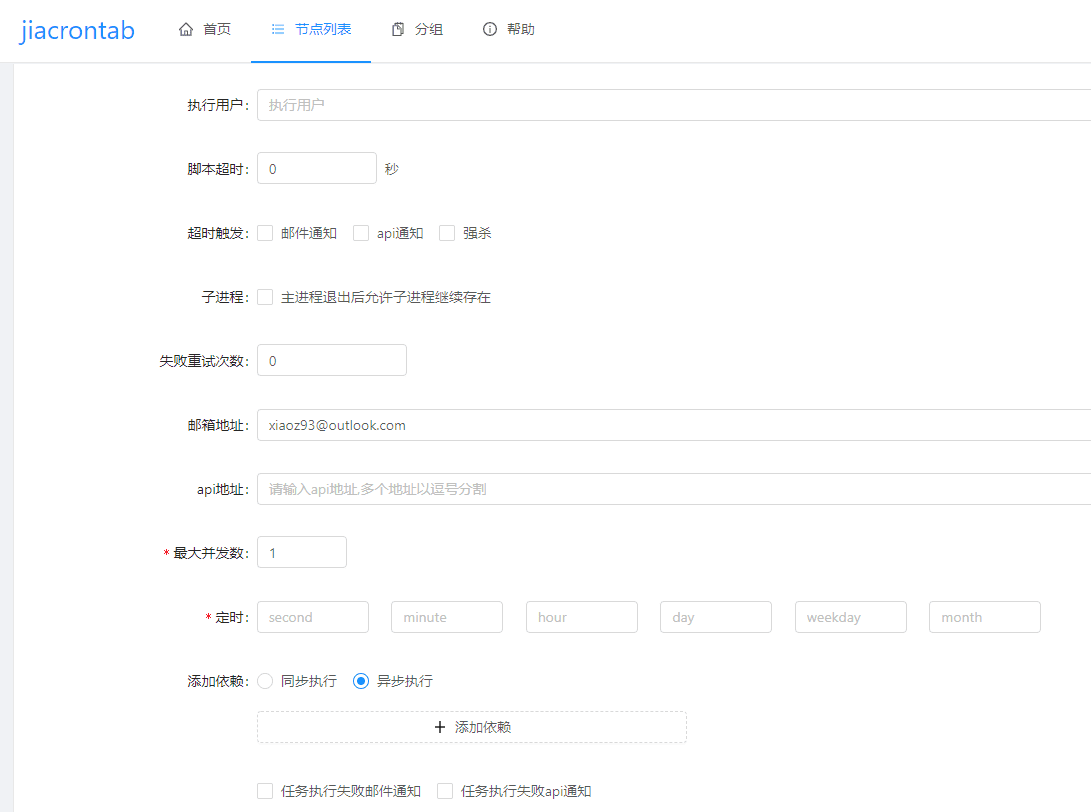Image resolution: width=1091 pixels, height=812 pixels.
Task: Enable 任务执行失败api通知
Action: point(444,790)
